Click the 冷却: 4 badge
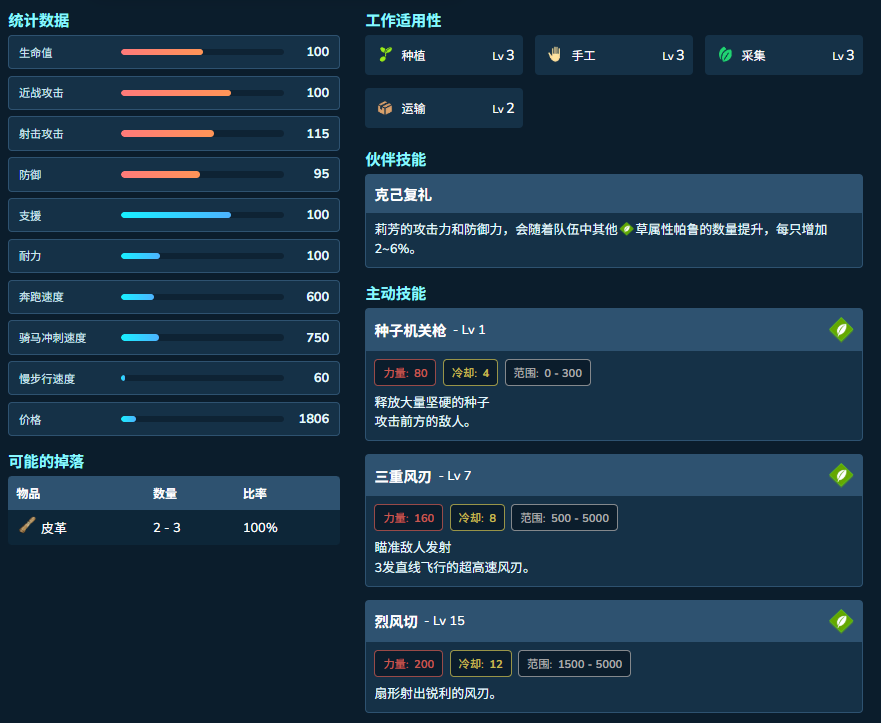This screenshot has height=723, width=881. 470,372
